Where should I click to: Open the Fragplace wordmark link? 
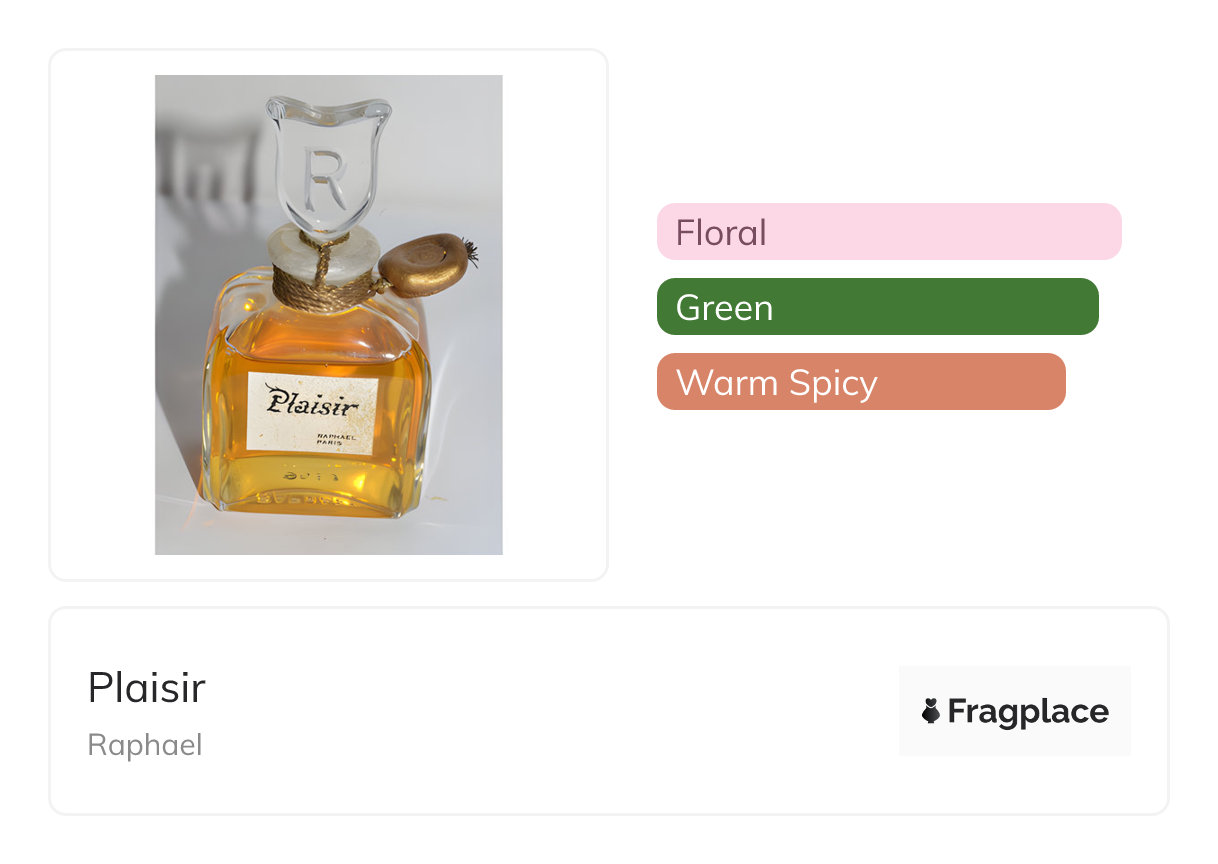[1028, 711]
